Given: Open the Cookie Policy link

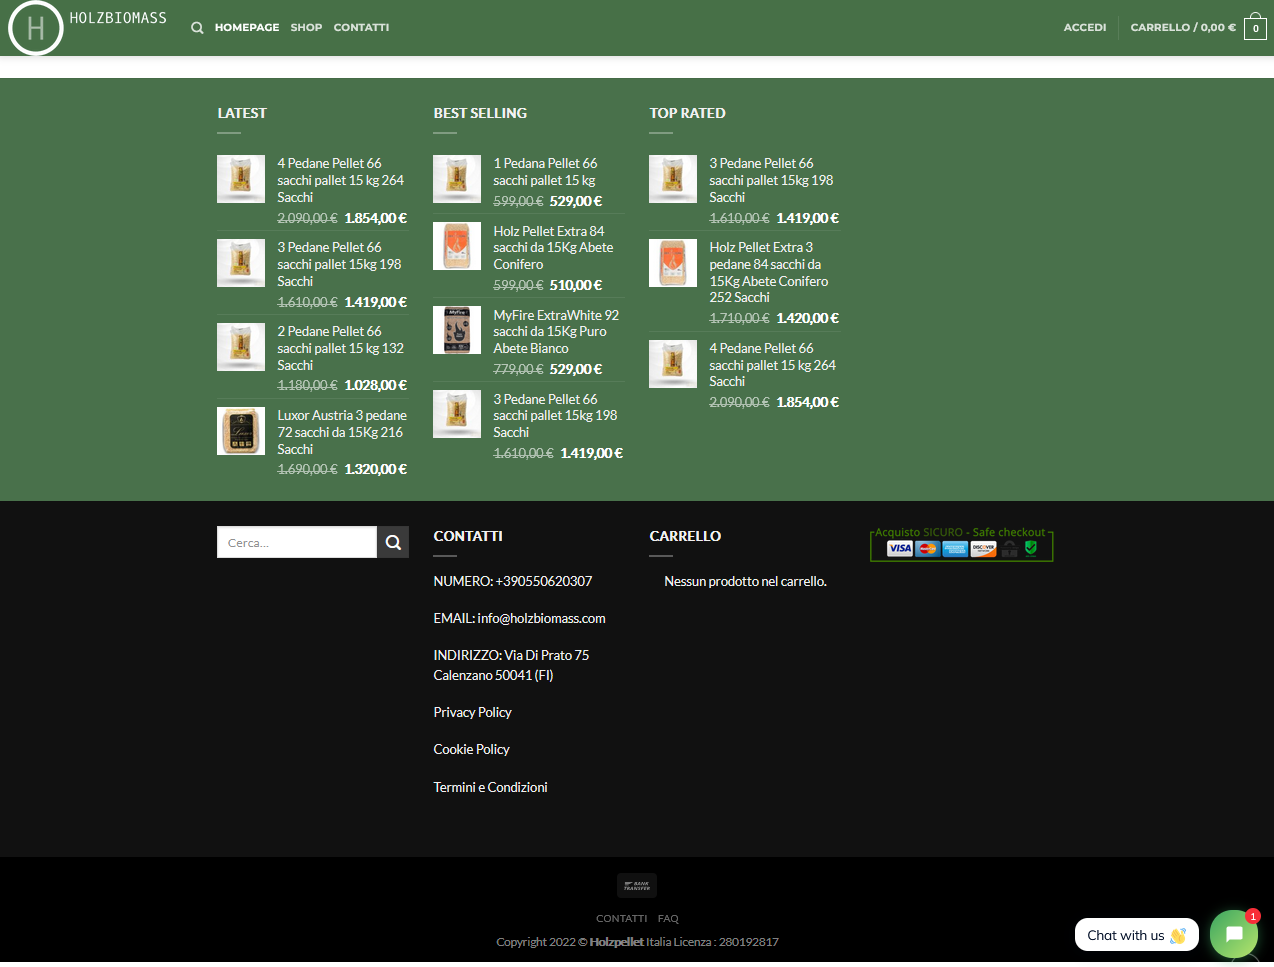Looking at the screenshot, I should (x=471, y=749).
